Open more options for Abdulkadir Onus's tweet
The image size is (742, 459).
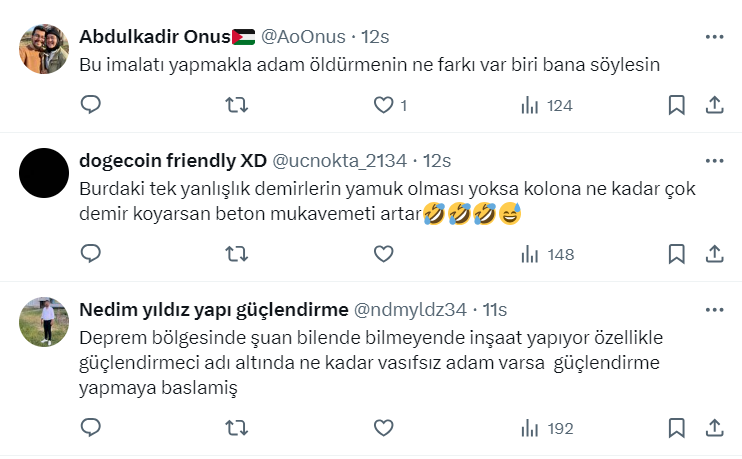click(x=714, y=37)
